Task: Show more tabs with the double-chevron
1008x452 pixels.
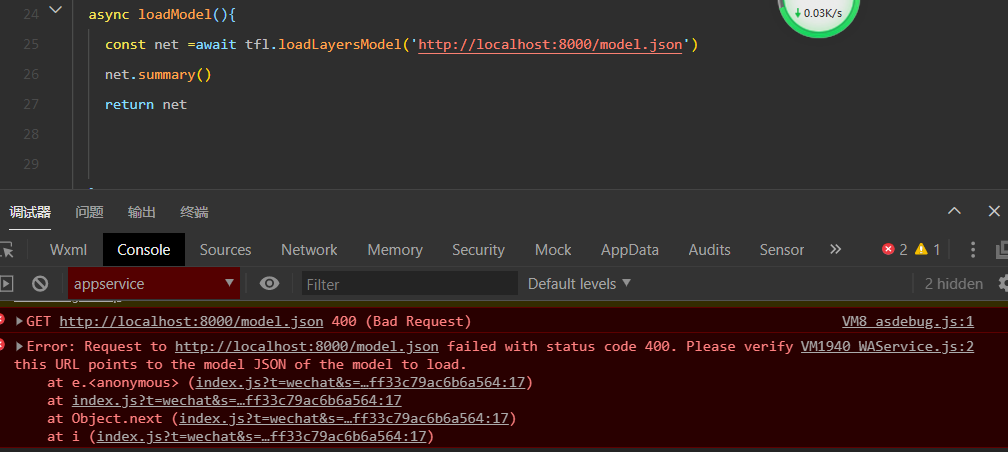Action: click(x=836, y=249)
